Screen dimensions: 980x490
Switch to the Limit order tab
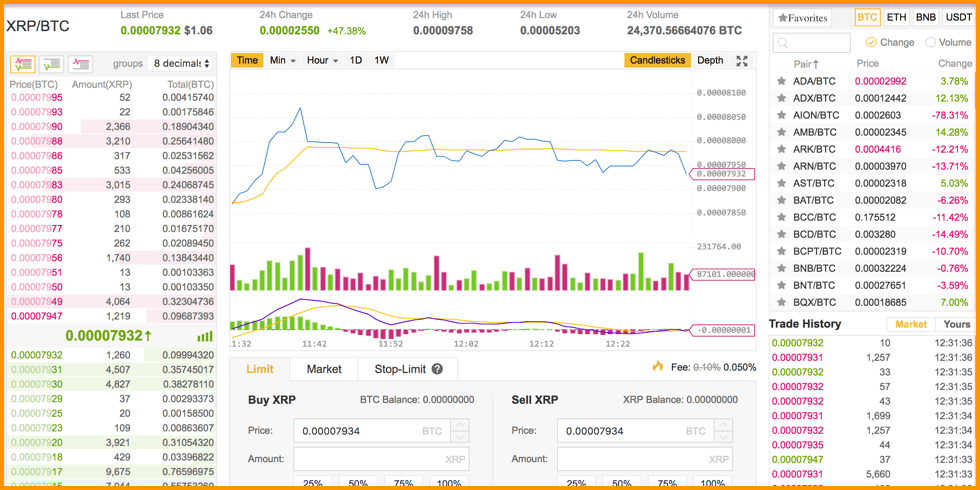pos(260,369)
